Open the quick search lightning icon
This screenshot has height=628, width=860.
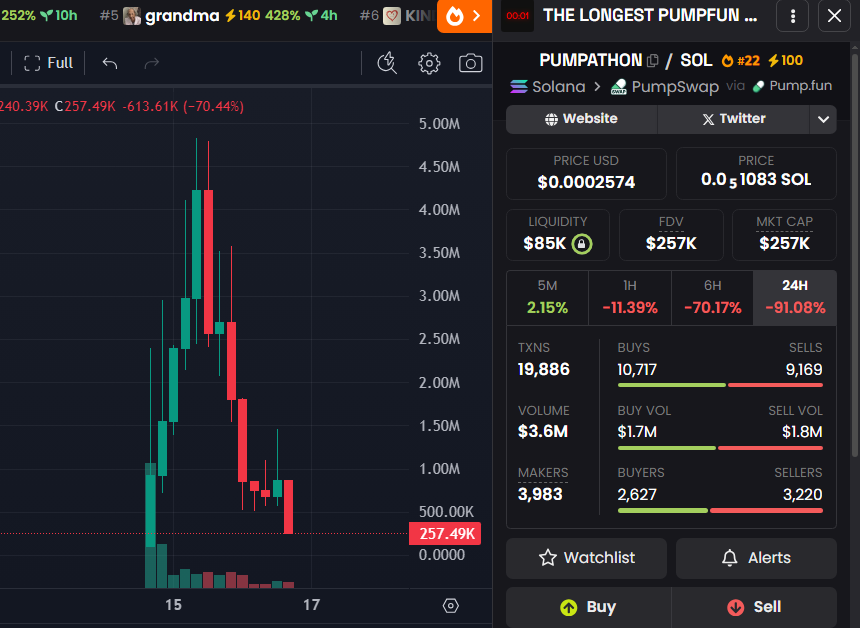[387, 63]
